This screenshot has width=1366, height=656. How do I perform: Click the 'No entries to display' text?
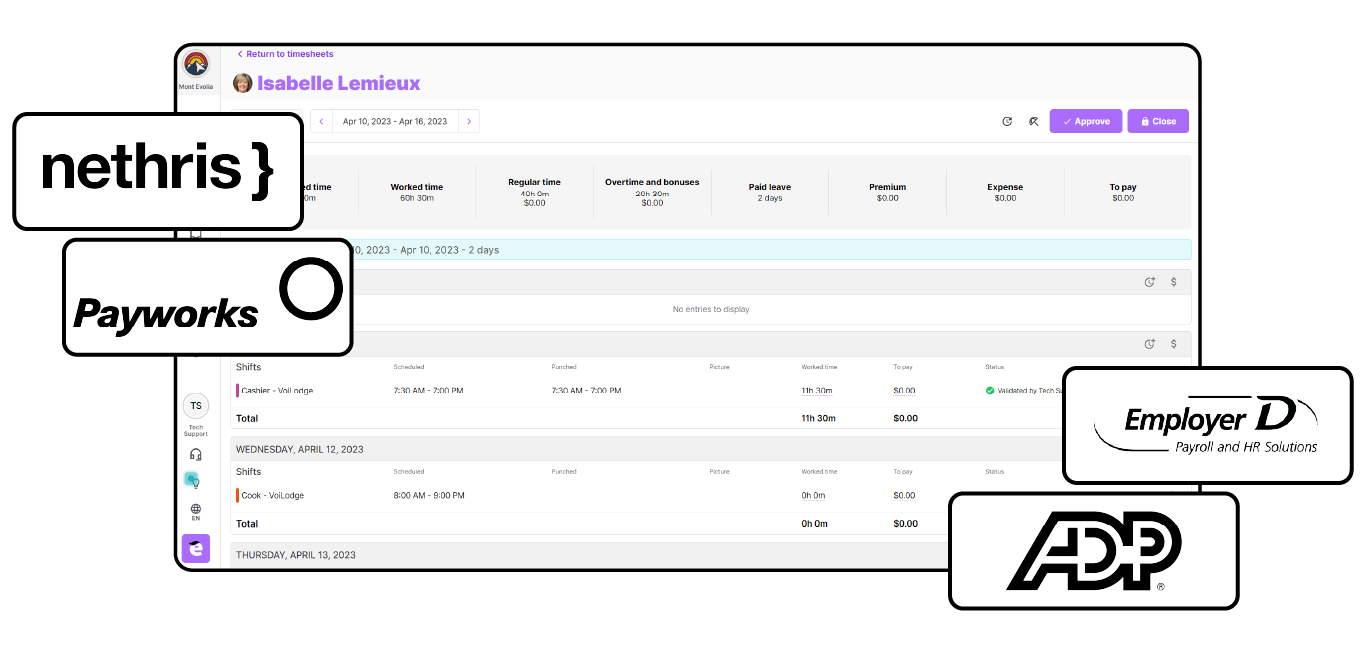click(711, 309)
